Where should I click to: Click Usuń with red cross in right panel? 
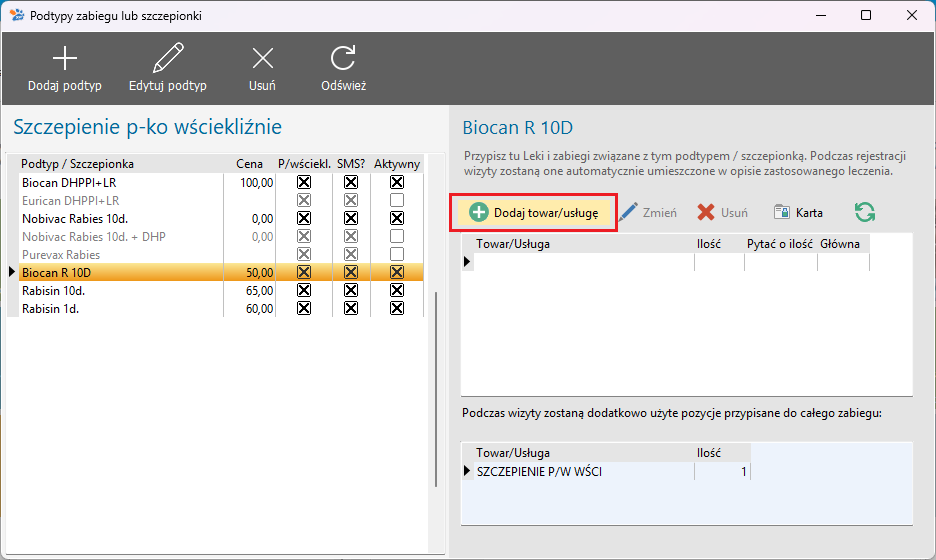pyautogui.click(x=722, y=213)
